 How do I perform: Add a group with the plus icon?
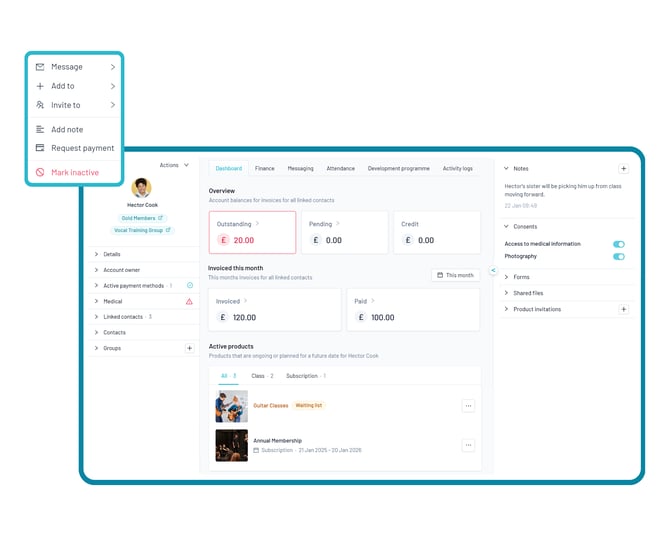189,348
